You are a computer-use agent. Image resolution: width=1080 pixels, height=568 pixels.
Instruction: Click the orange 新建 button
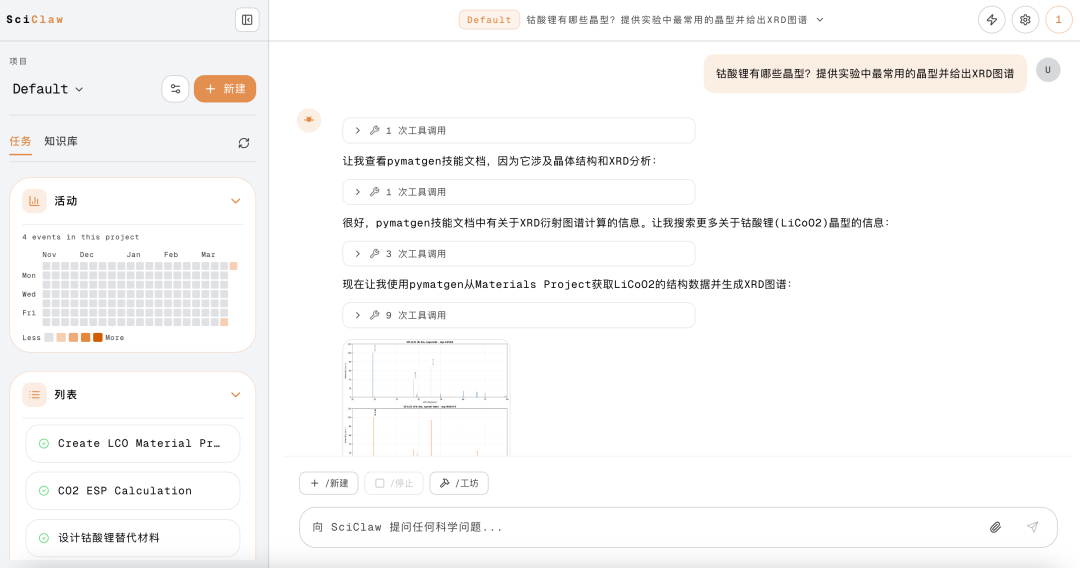[x=225, y=89]
